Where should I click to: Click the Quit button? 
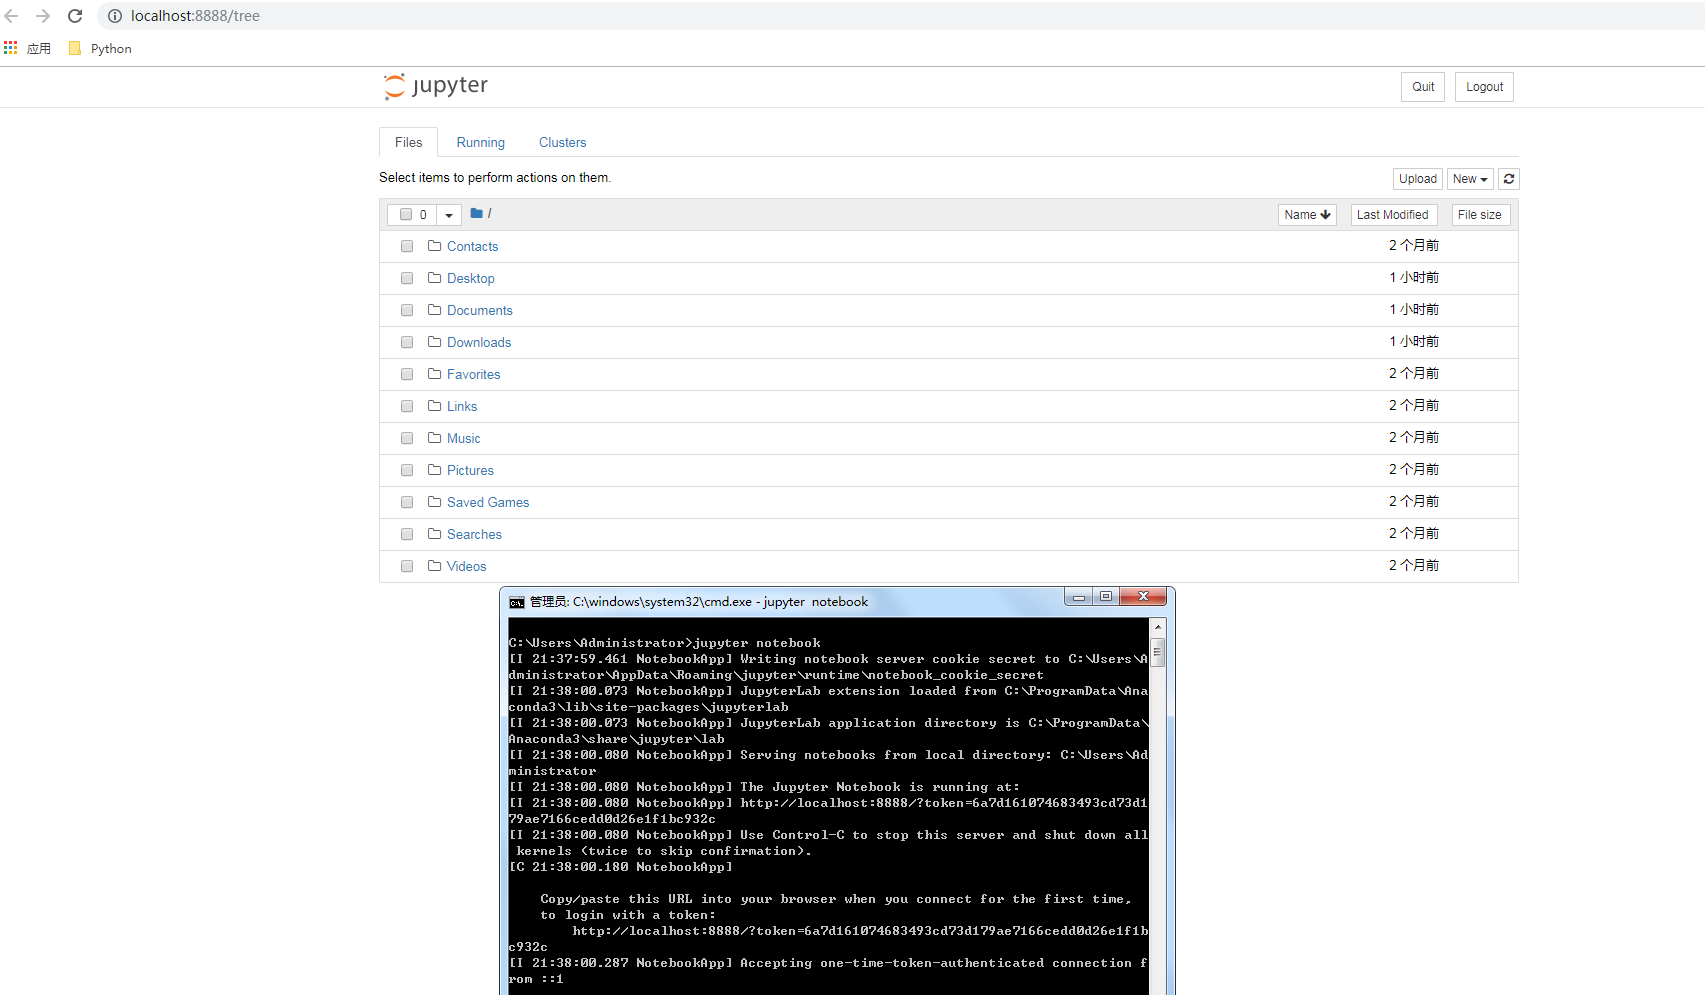[1423, 87]
